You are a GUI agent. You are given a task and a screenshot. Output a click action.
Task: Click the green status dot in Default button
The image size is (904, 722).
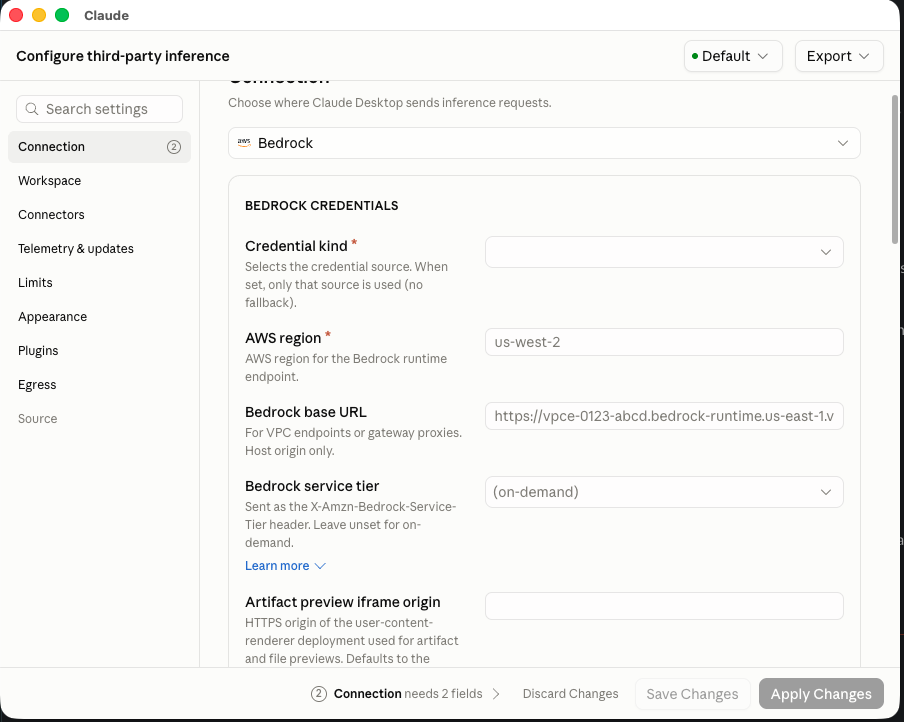click(695, 56)
